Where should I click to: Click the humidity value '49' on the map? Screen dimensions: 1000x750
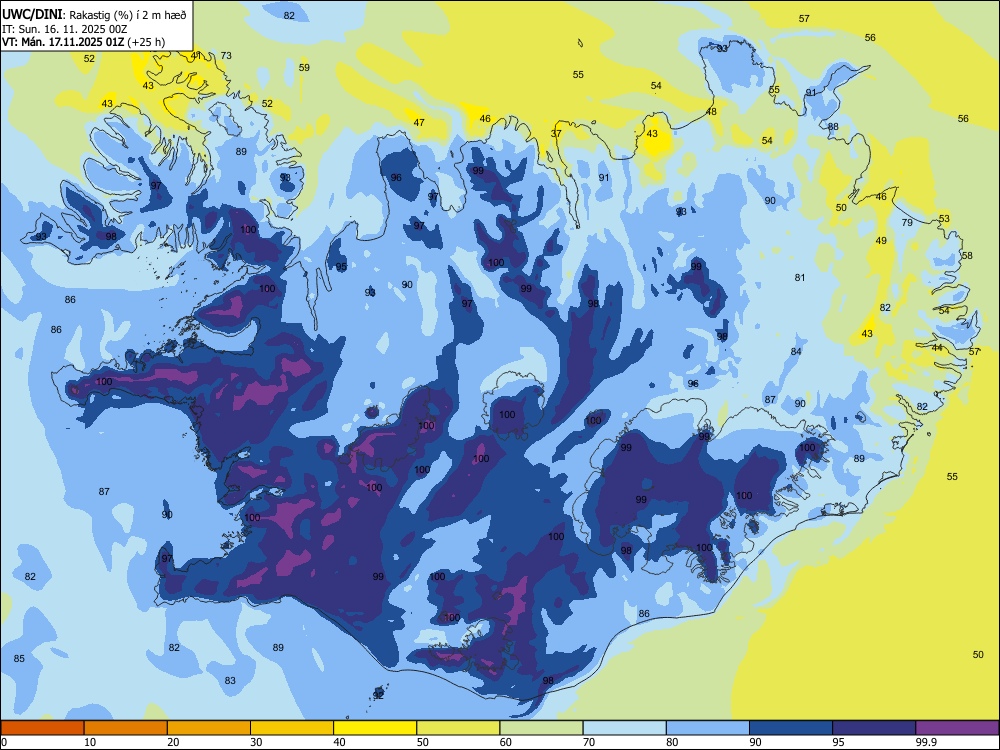881,240
